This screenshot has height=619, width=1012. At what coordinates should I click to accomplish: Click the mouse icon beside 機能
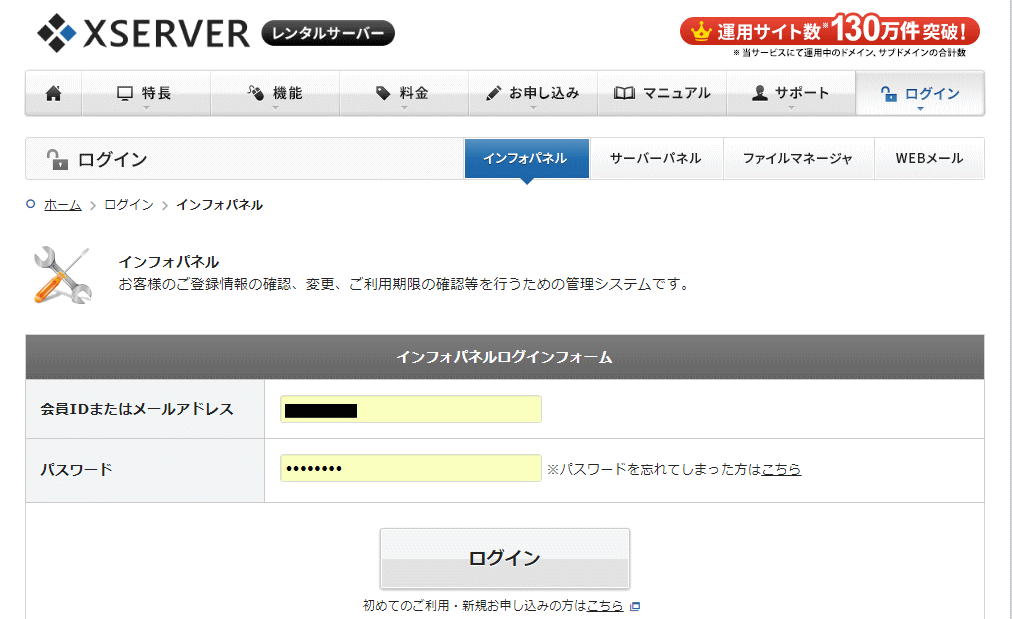click(256, 94)
